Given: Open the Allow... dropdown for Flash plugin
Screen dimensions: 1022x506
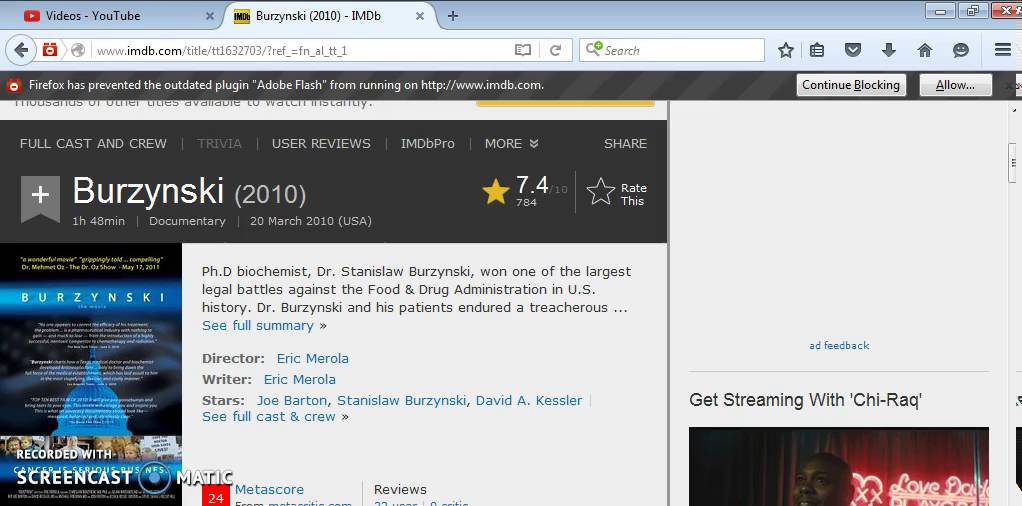Looking at the screenshot, I should tap(955, 85).
